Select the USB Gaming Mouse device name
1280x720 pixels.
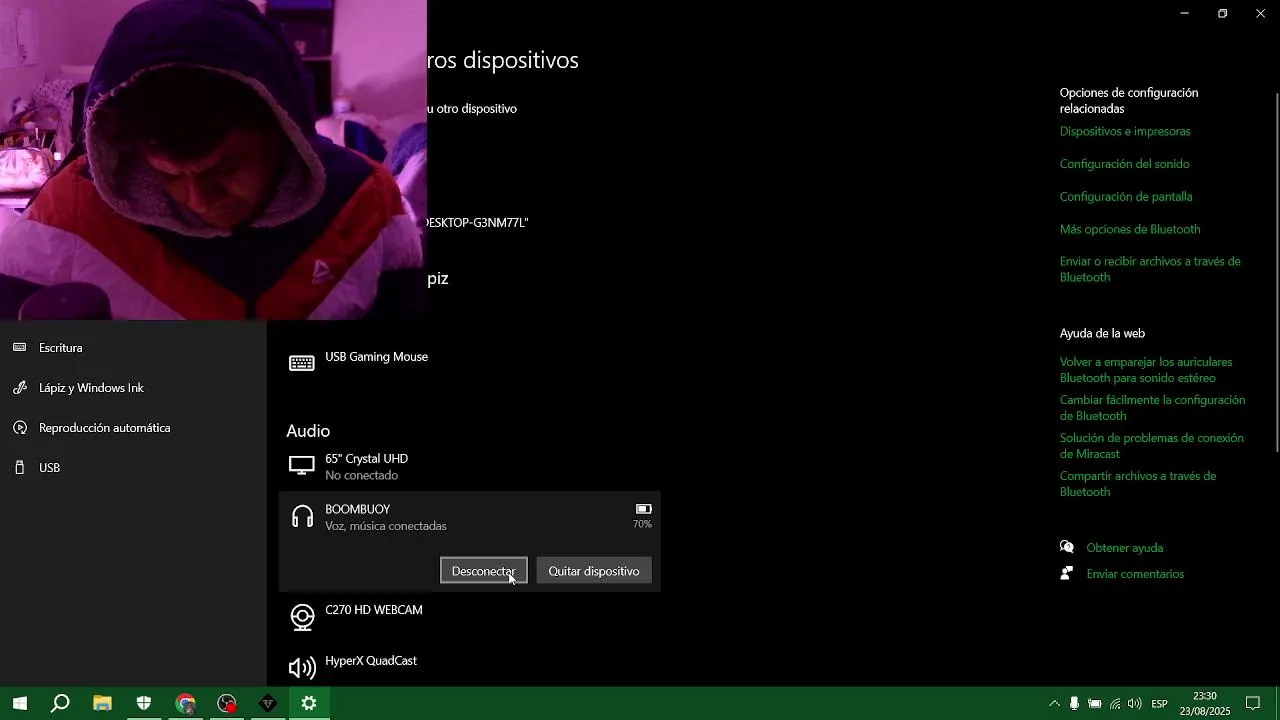tap(376, 357)
